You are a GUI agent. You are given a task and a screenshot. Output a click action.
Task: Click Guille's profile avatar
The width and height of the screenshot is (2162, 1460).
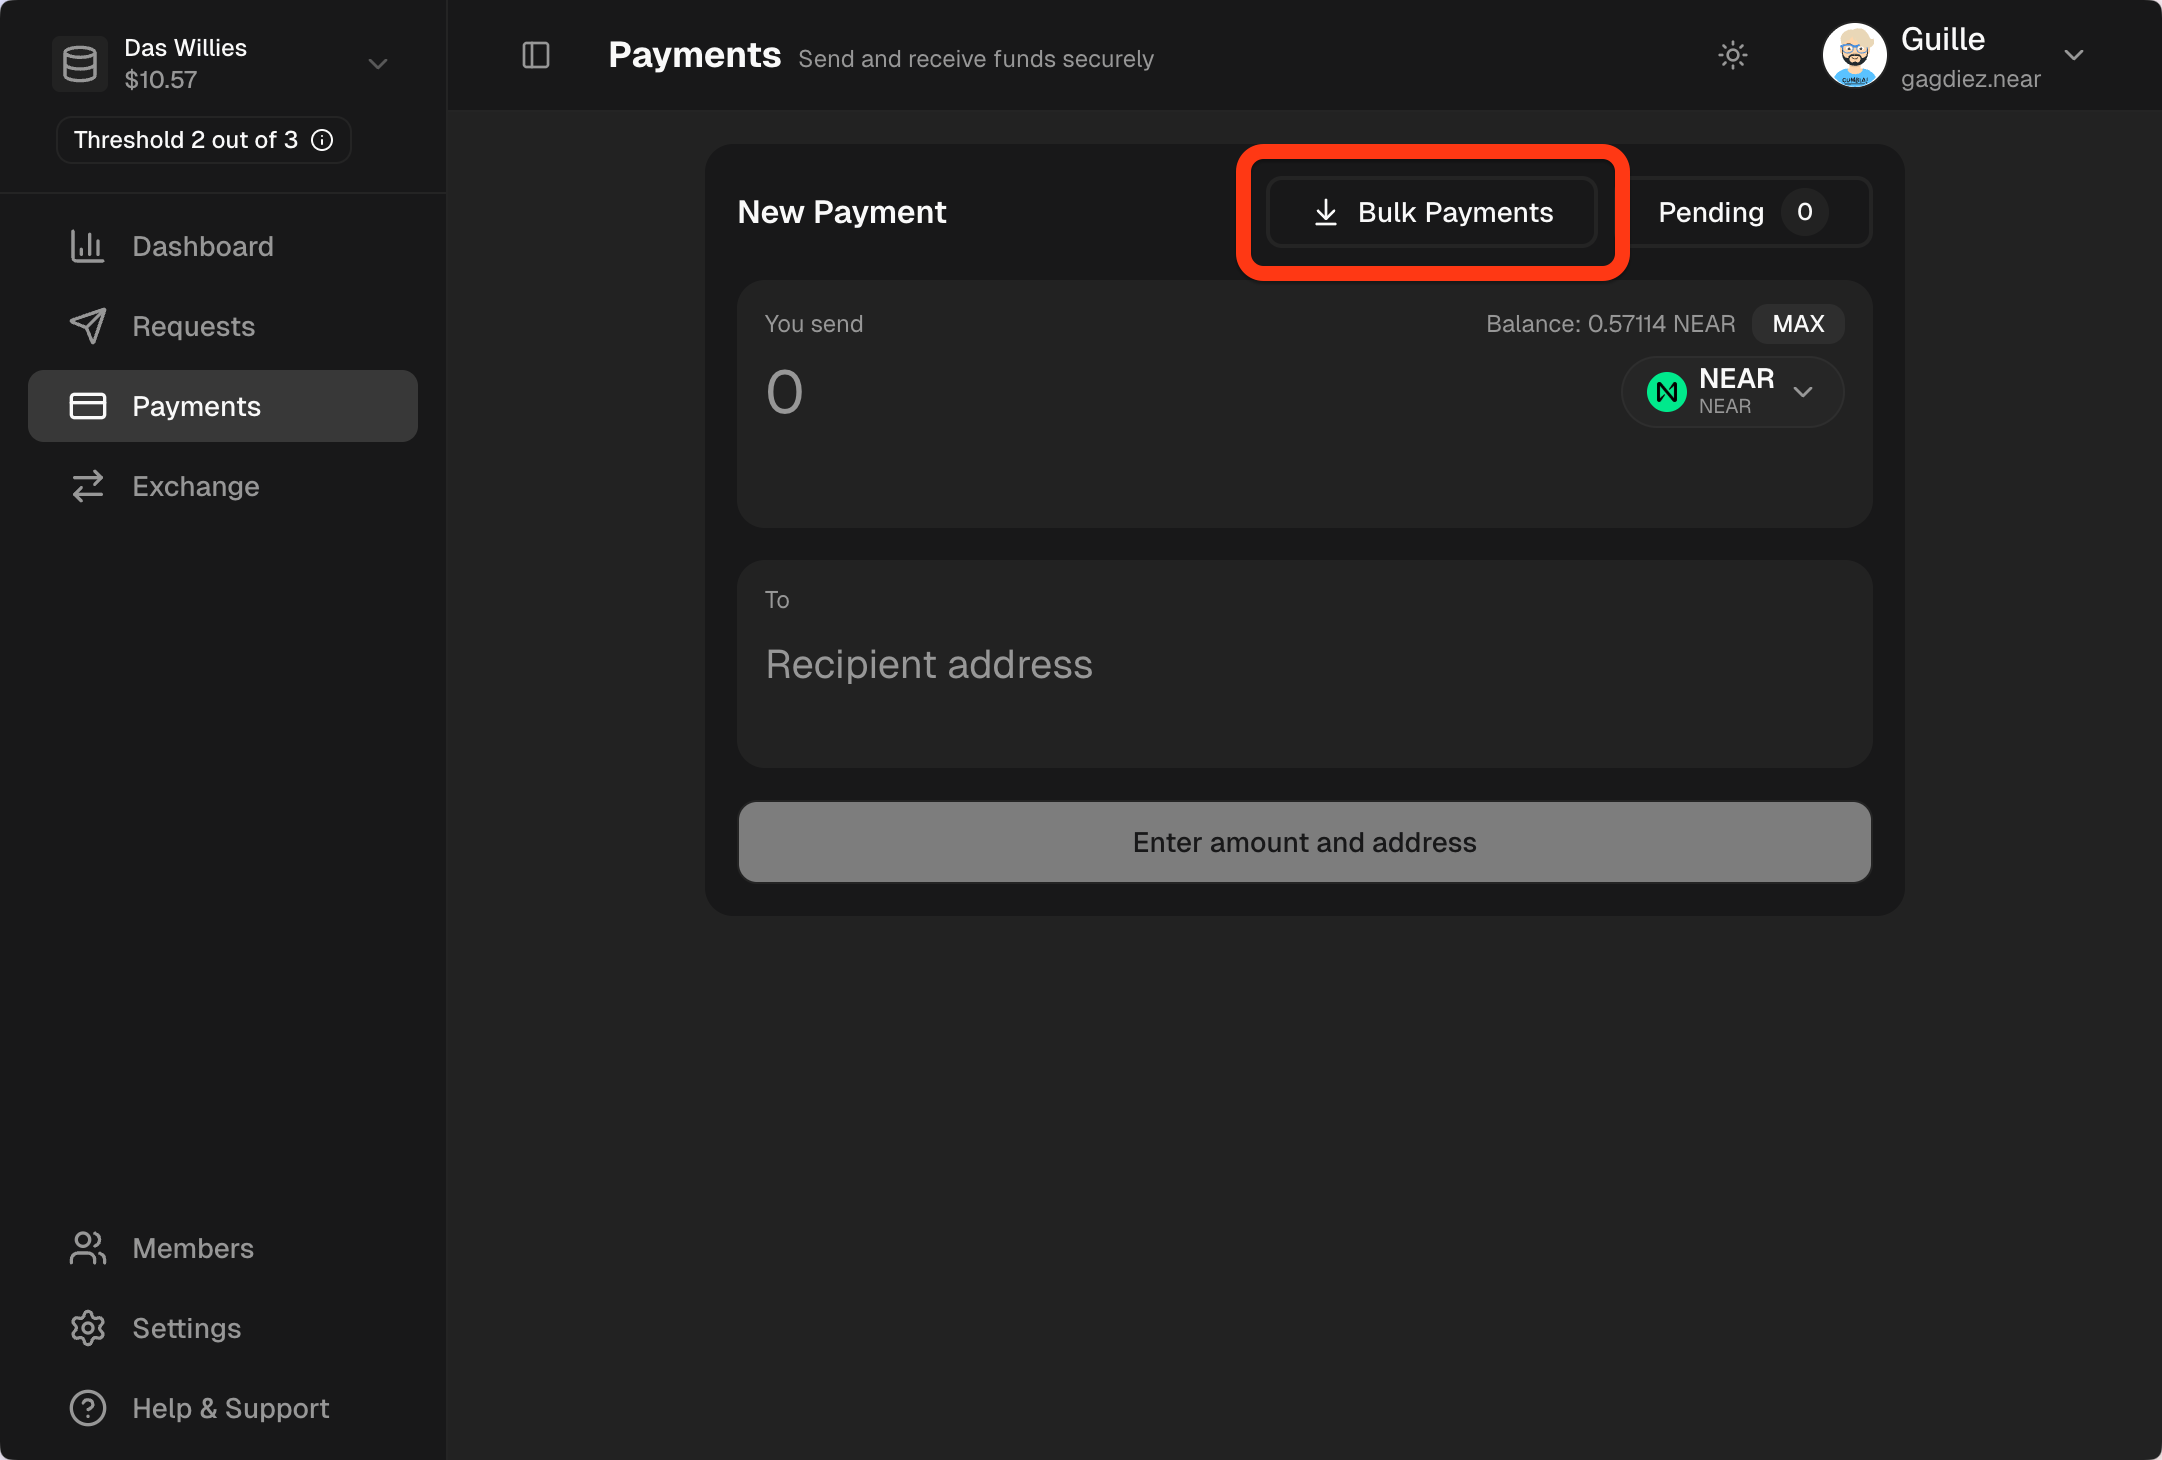pos(1855,55)
